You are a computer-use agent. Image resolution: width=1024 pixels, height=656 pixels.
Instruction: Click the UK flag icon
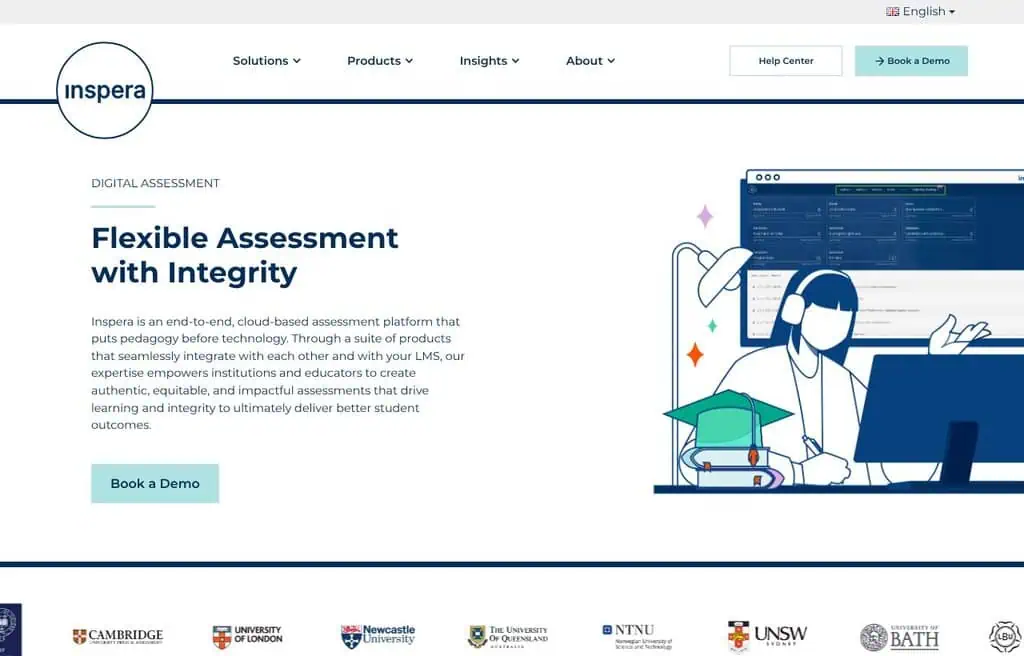click(892, 11)
